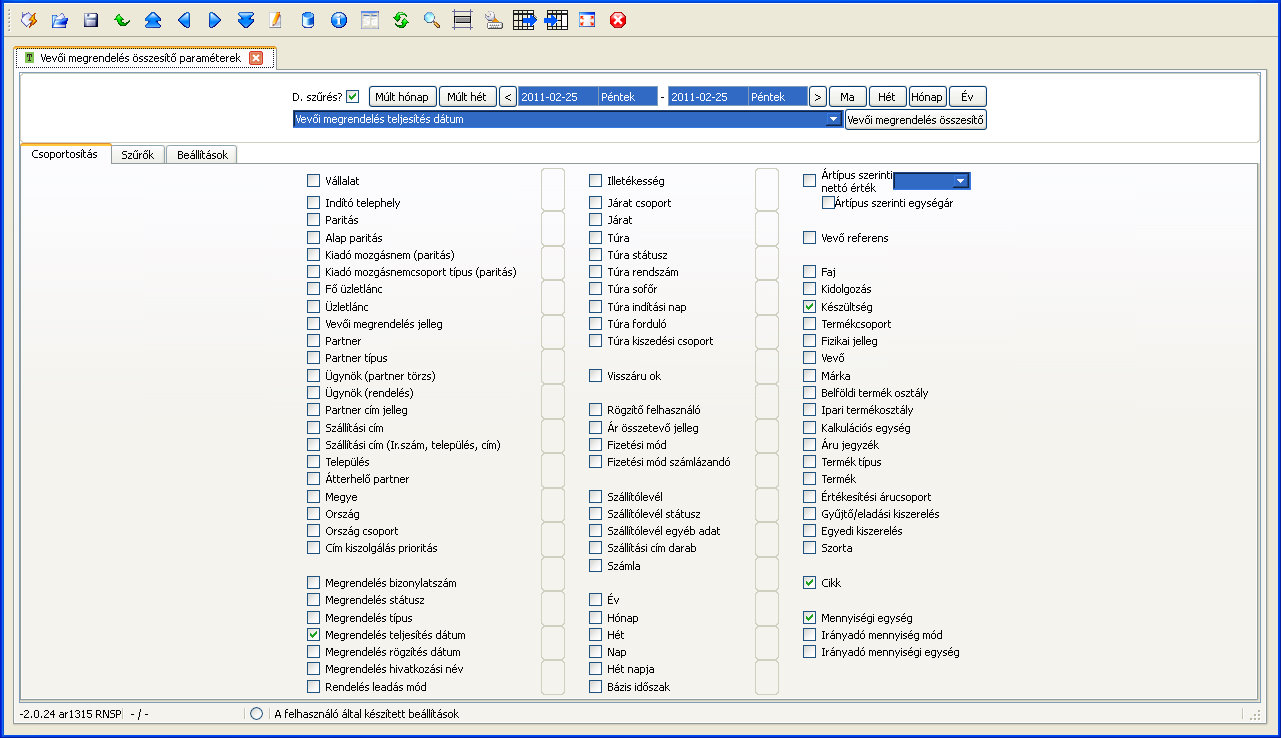Switch to the Szűrők tab
1281x738 pixels.
(x=137, y=155)
